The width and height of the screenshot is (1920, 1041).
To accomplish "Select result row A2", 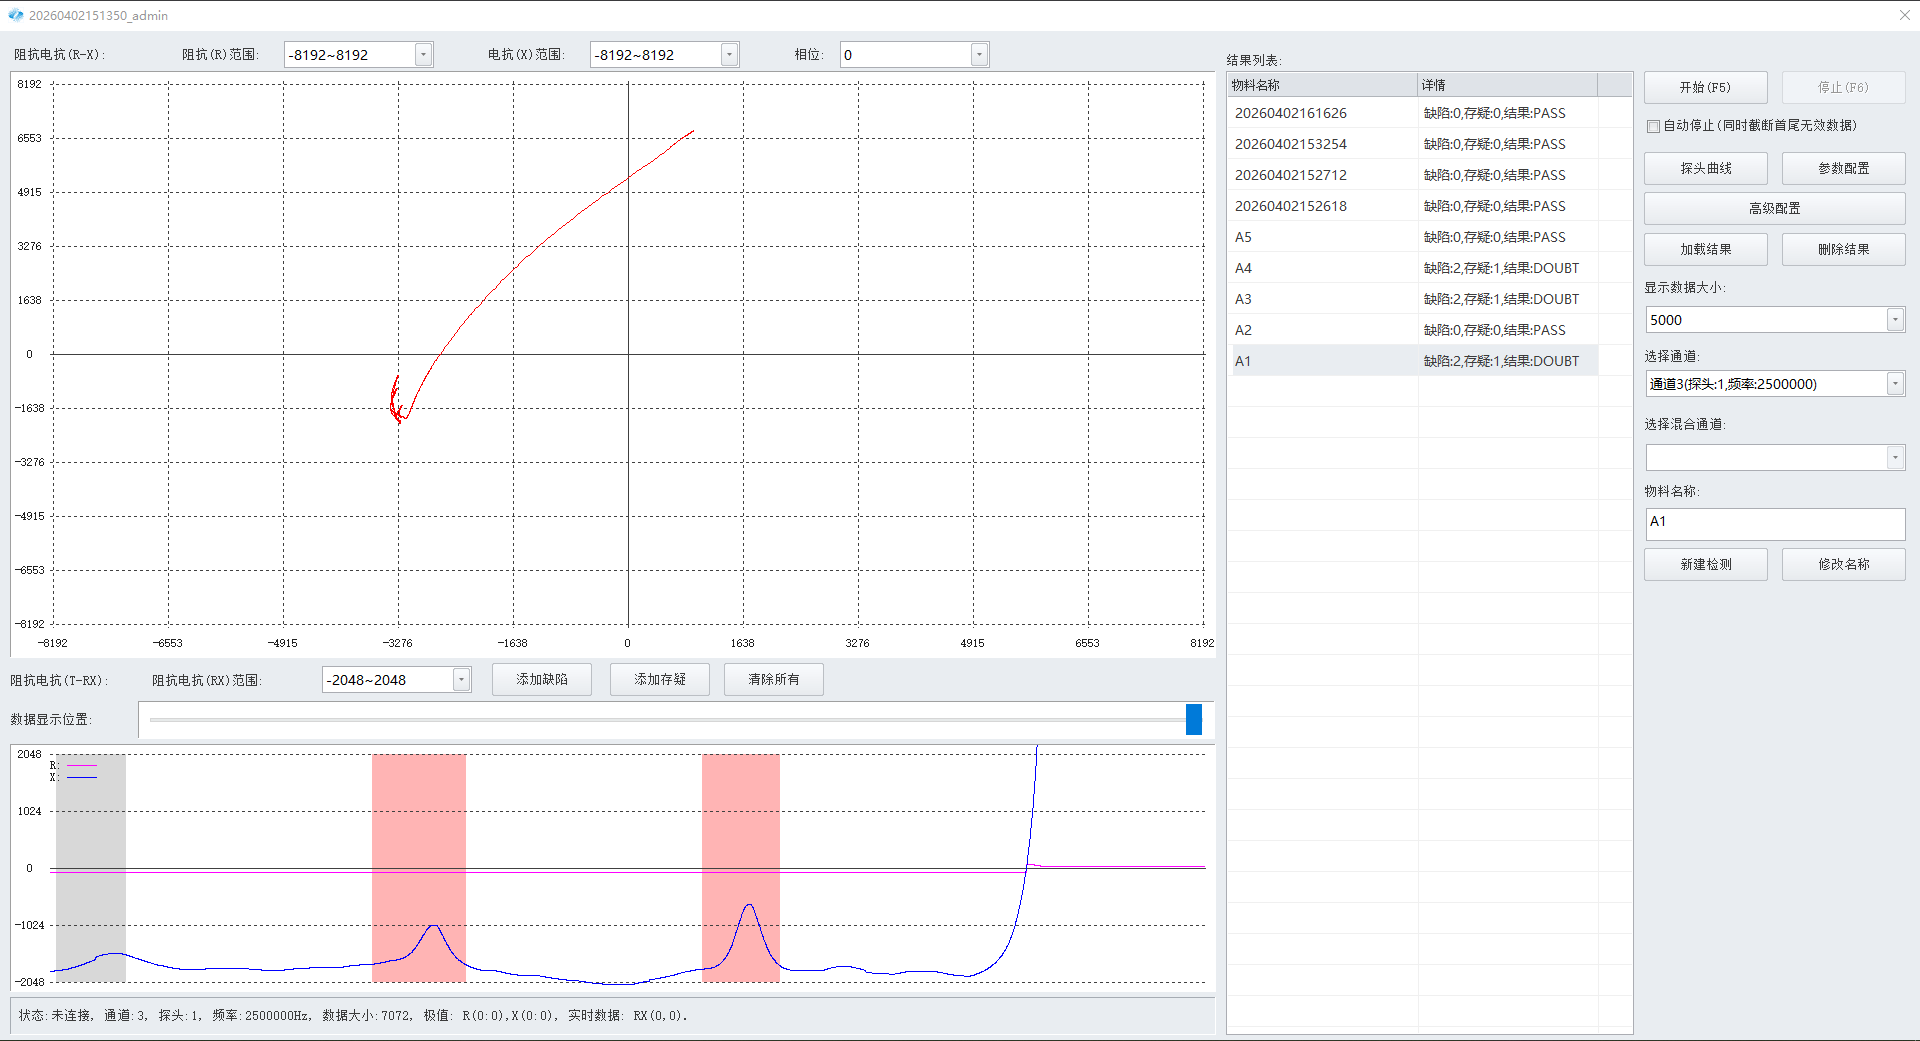I will pyautogui.click(x=1414, y=330).
